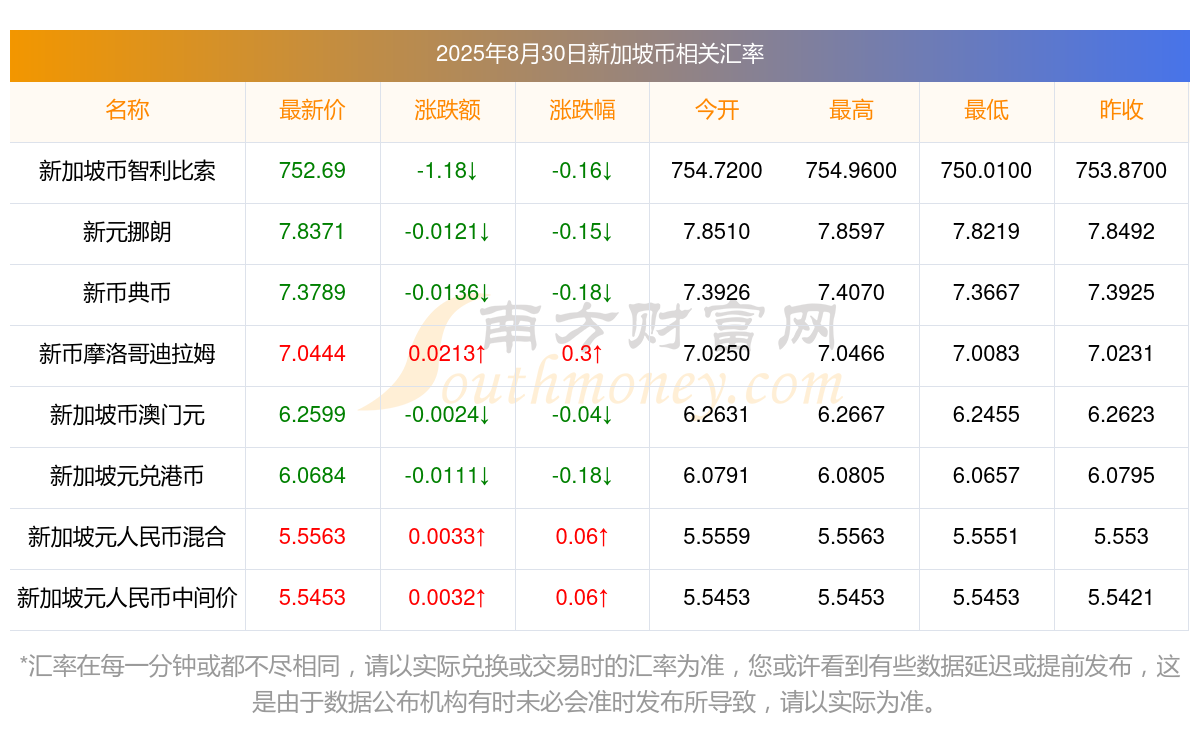The width and height of the screenshot is (1200, 733).
Task: Select the 新加坡币澳门元 row name
Action: (x=127, y=415)
